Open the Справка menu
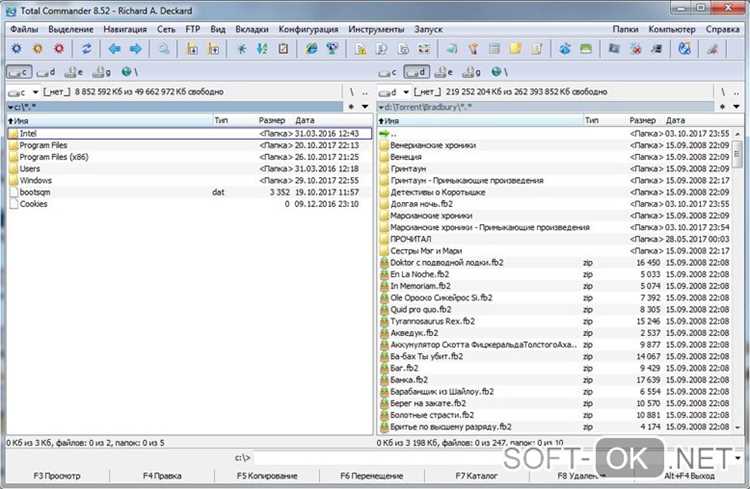 point(722,29)
